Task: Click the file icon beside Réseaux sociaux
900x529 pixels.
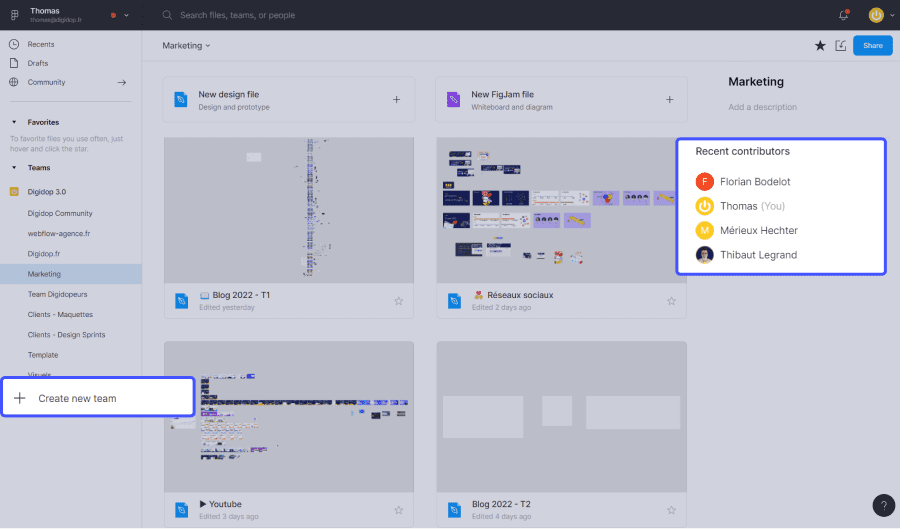Action: 454,301
